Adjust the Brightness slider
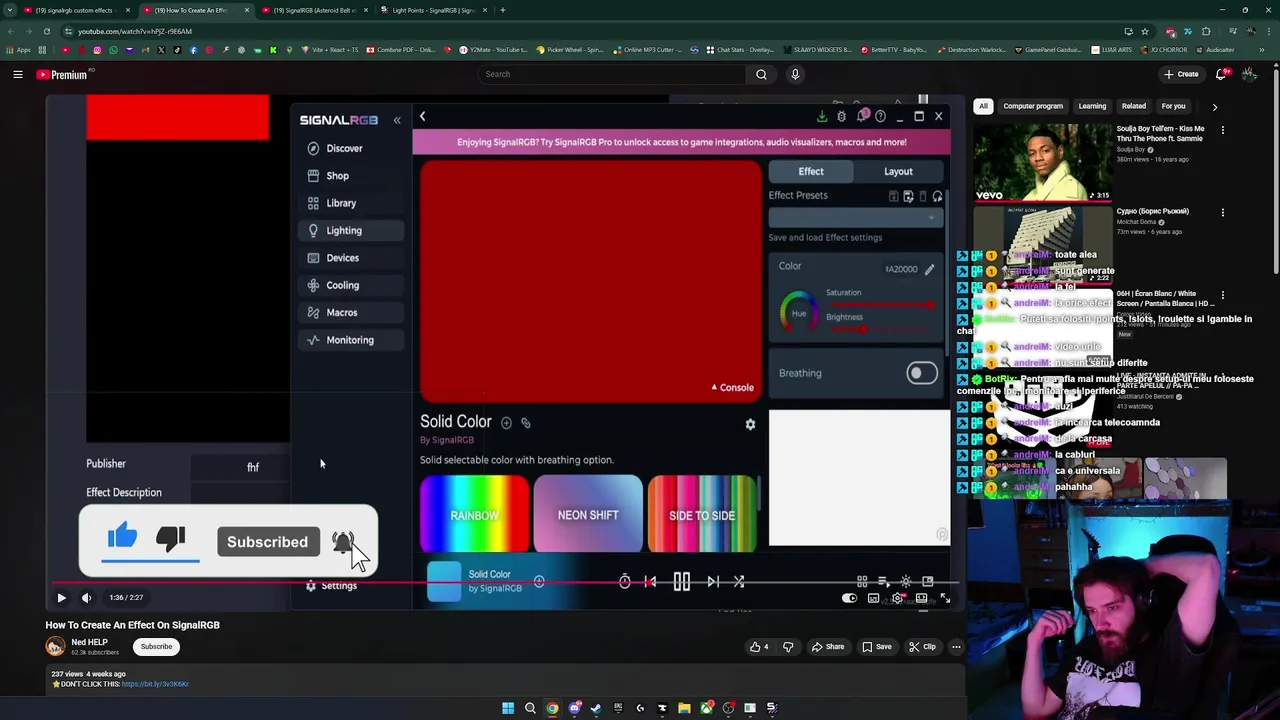Viewport: 1280px width, 720px height. (x=880, y=328)
